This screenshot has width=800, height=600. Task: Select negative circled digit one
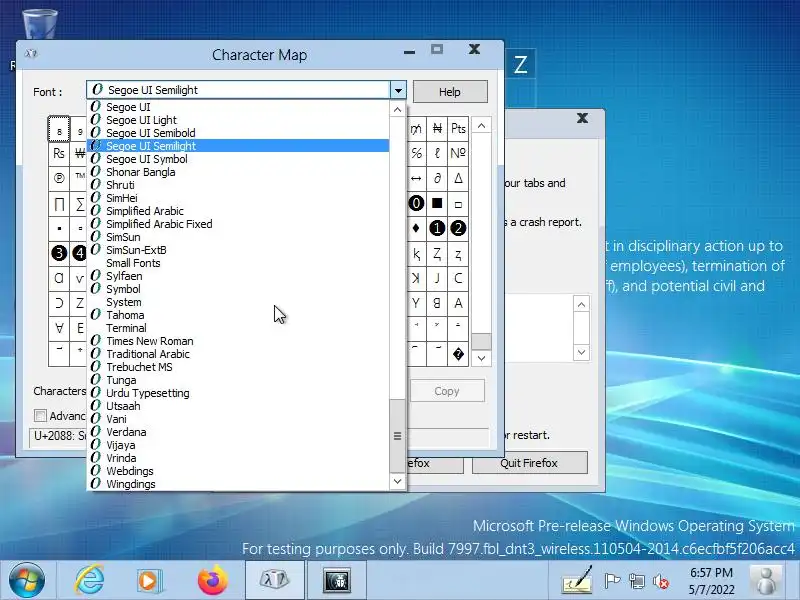tap(437, 228)
